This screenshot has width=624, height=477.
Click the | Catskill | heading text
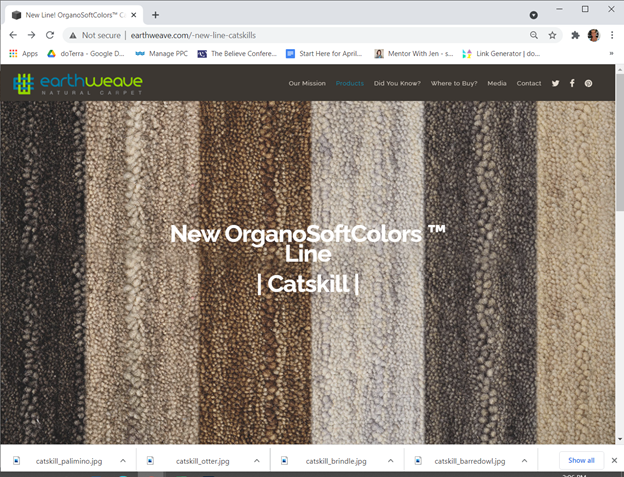click(x=308, y=284)
